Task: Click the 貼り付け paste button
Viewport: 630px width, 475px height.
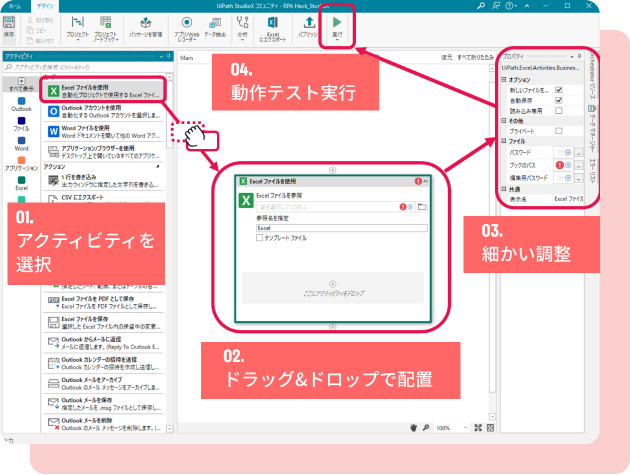Action: [x=40, y=41]
